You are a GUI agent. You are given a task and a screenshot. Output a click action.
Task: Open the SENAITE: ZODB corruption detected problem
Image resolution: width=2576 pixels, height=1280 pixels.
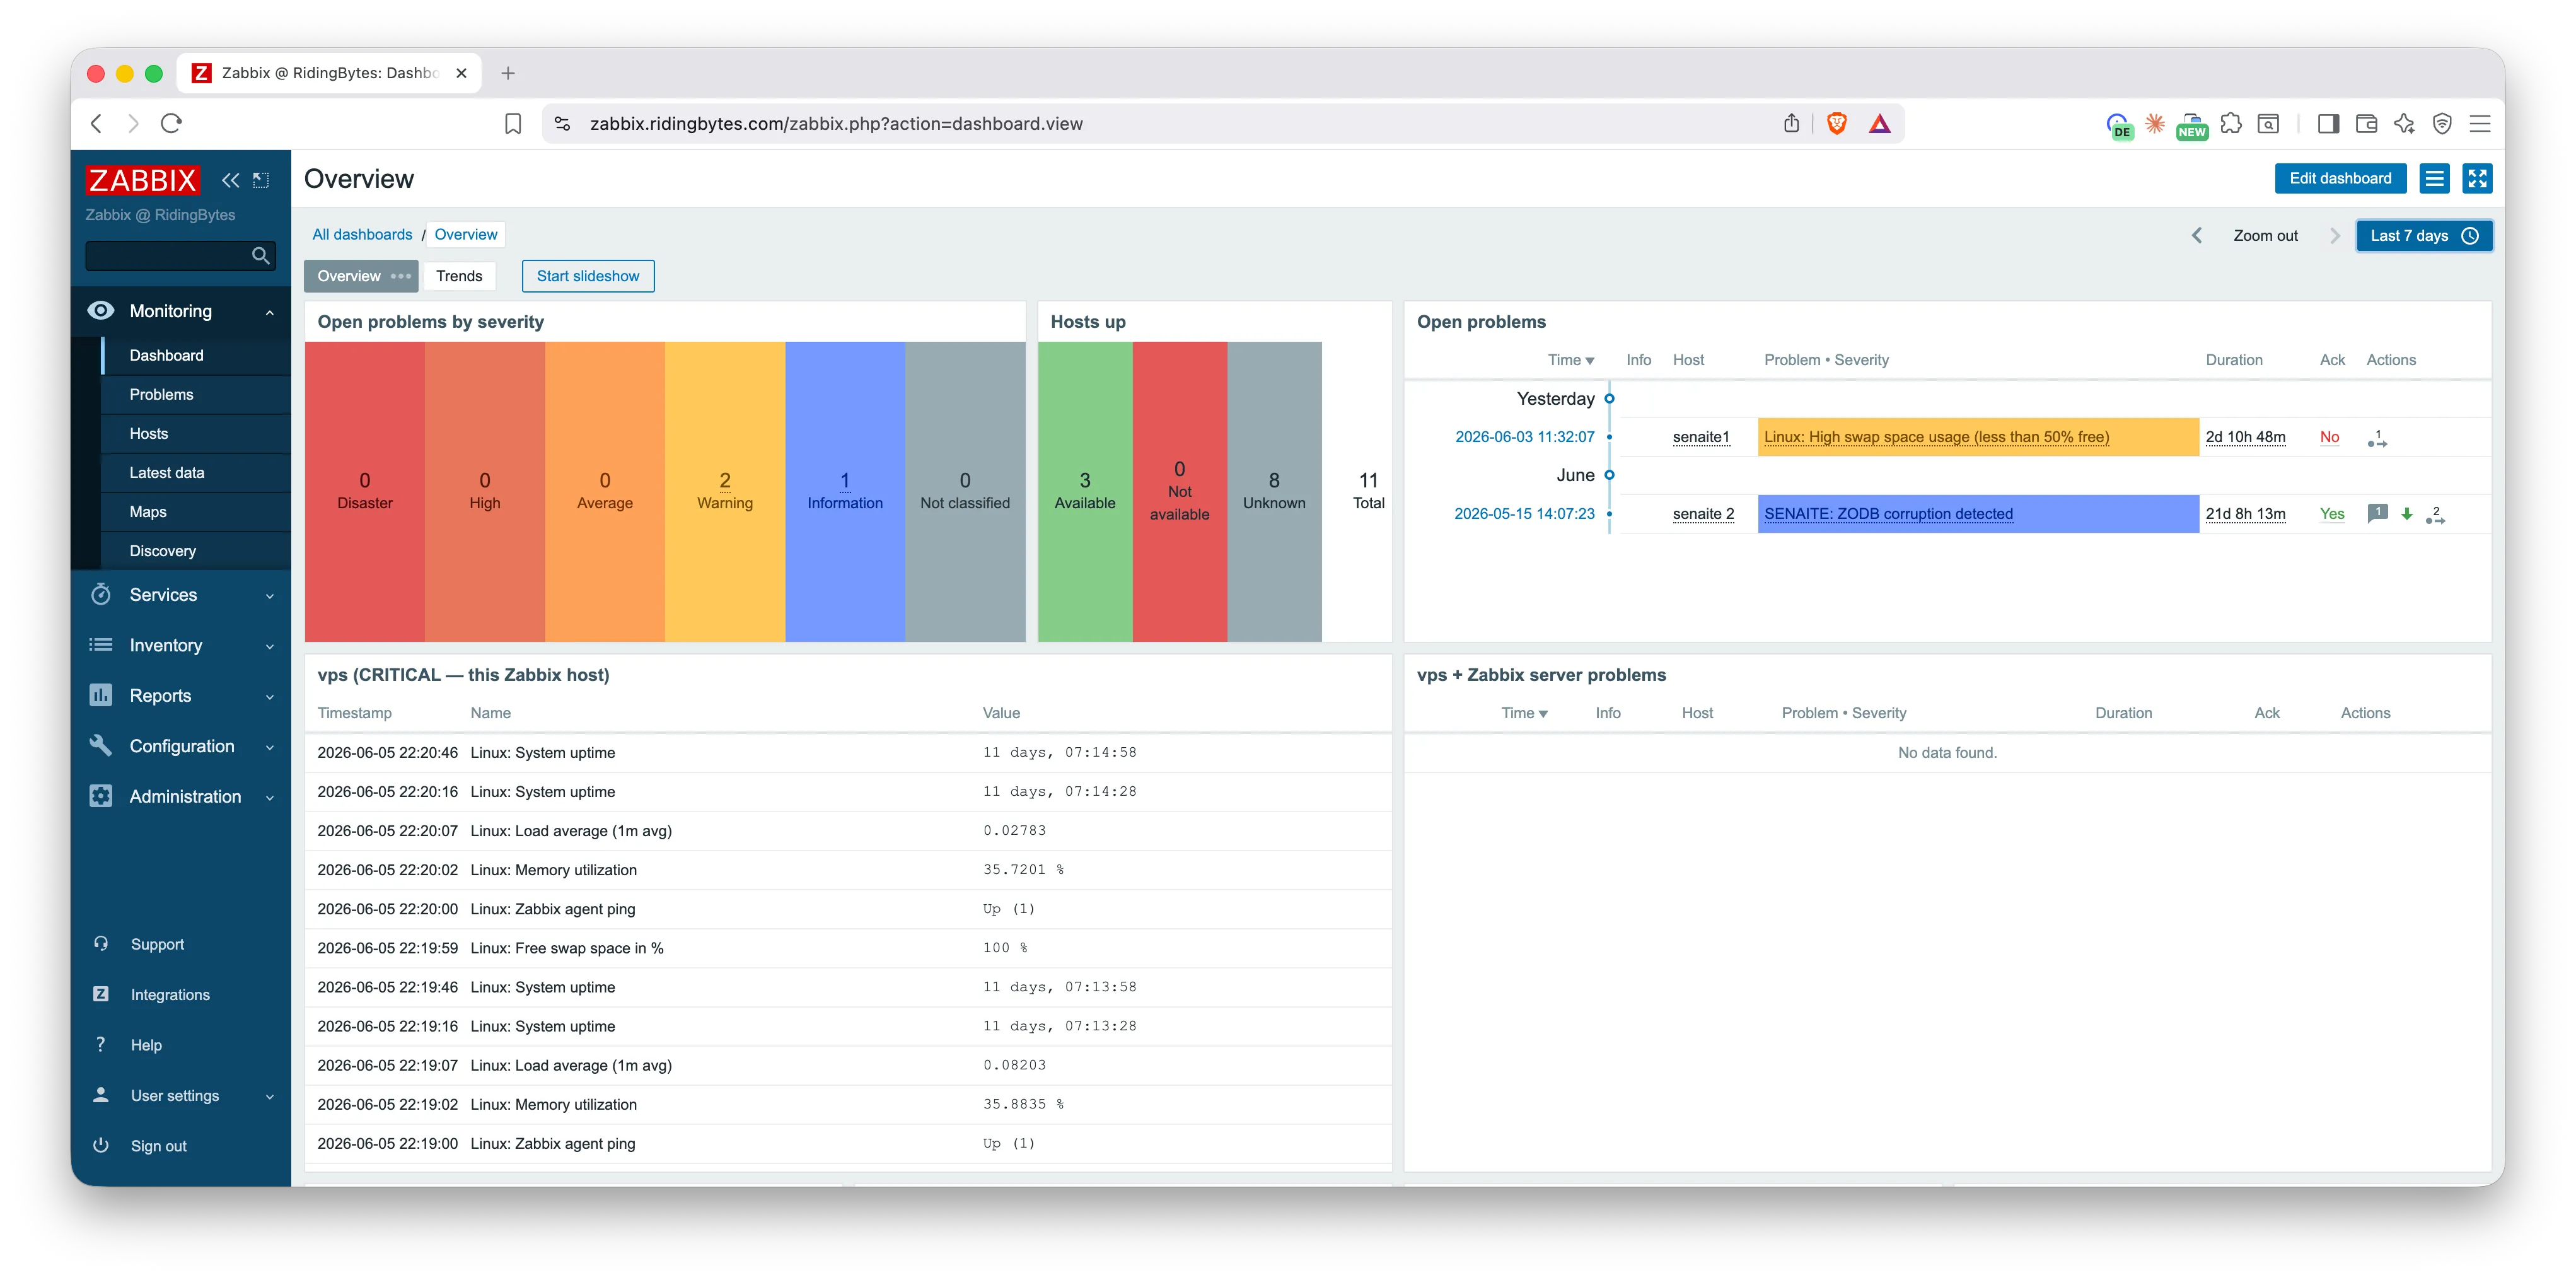[x=1888, y=514]
